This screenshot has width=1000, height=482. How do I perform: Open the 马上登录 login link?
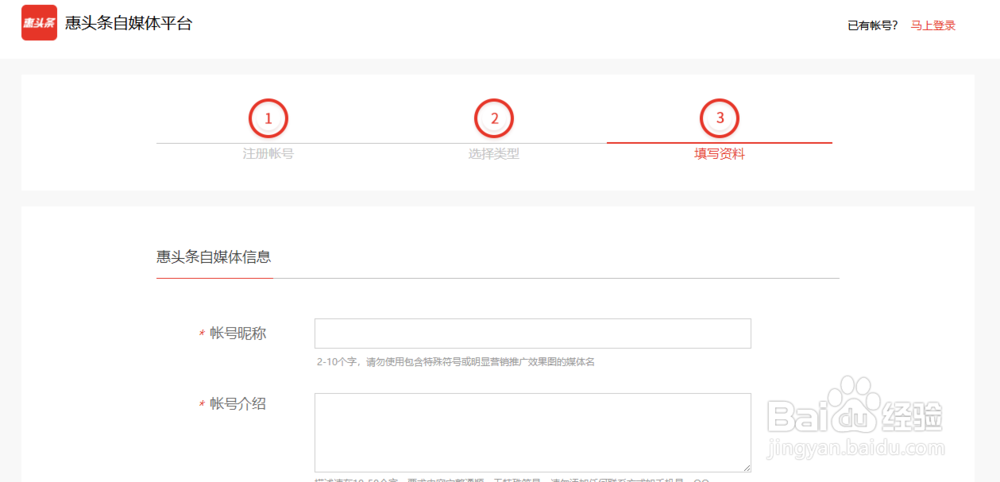point(932,26)
